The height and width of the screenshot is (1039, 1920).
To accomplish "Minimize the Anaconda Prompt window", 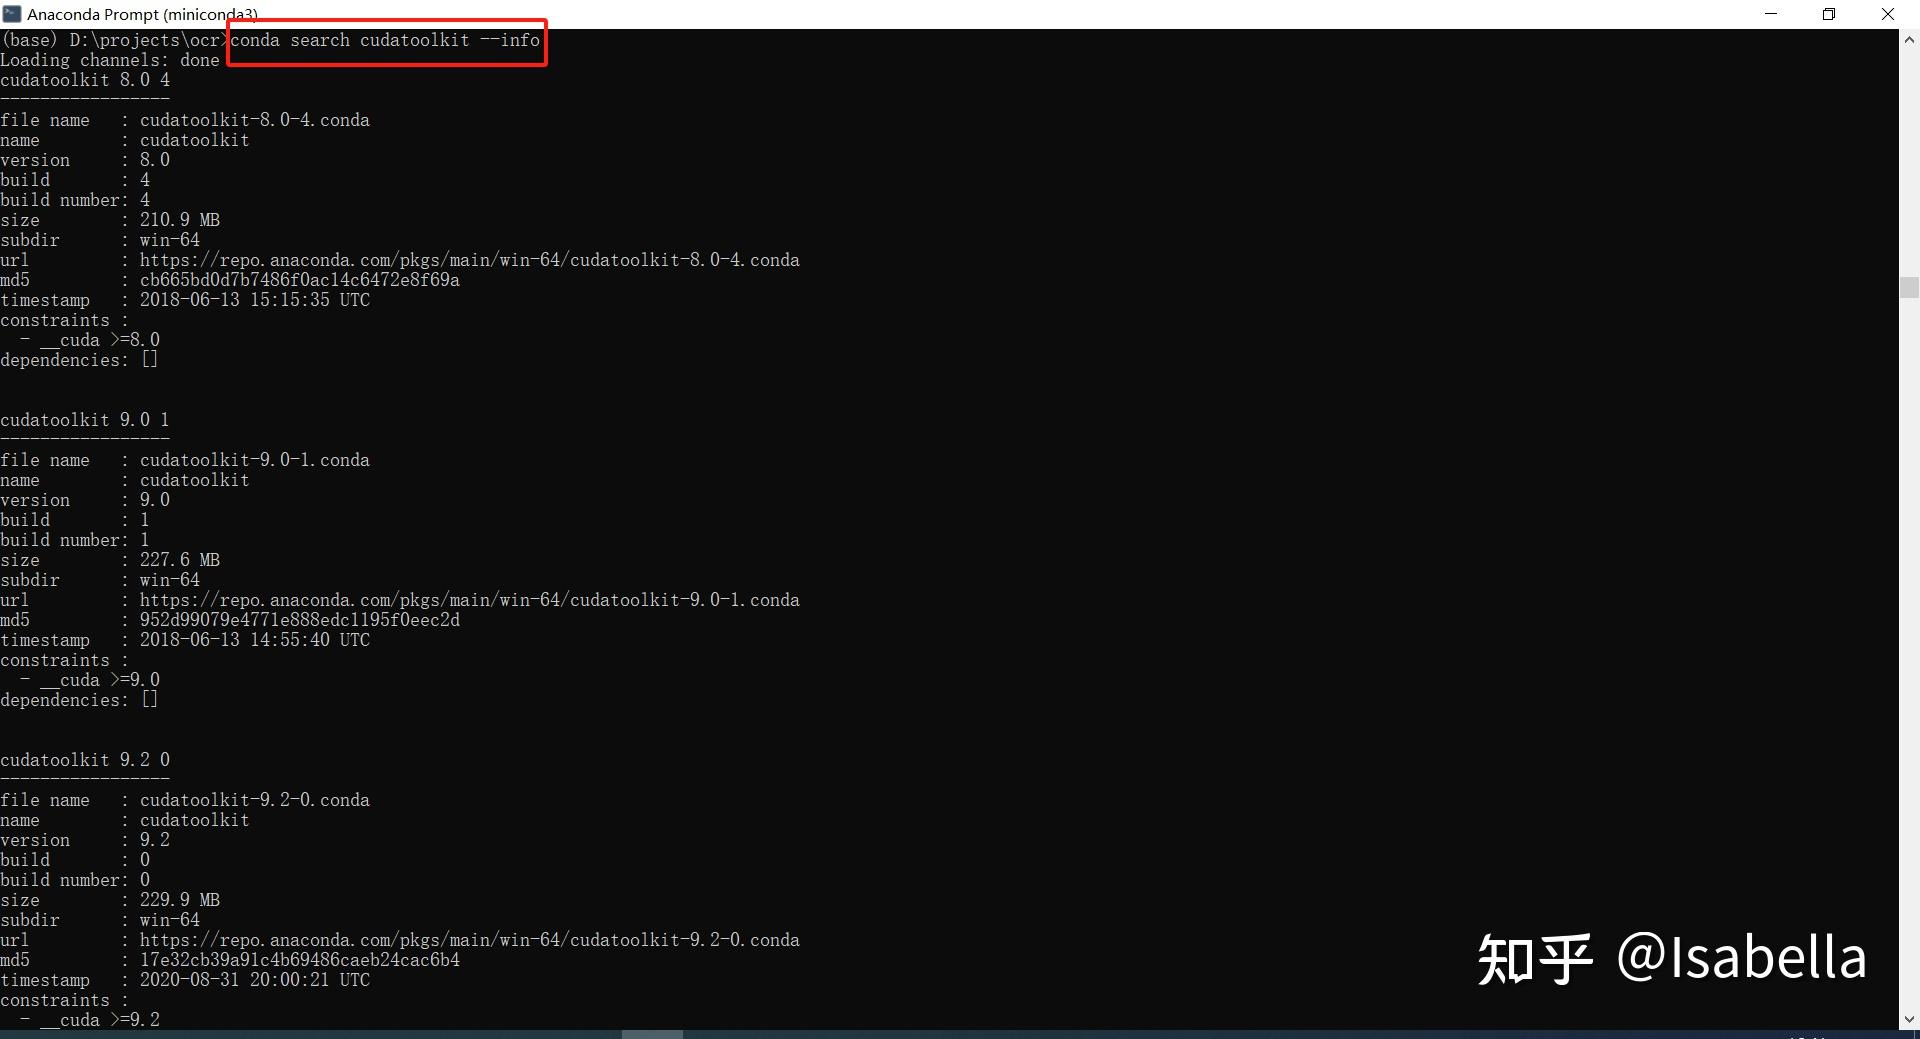I will tap(1772, 14).
